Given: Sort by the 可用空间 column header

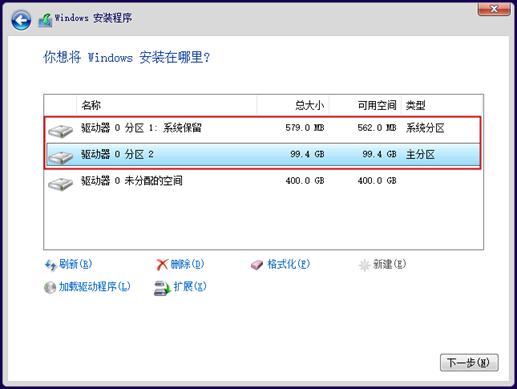Looking at the screenshot, I should 365,105.
